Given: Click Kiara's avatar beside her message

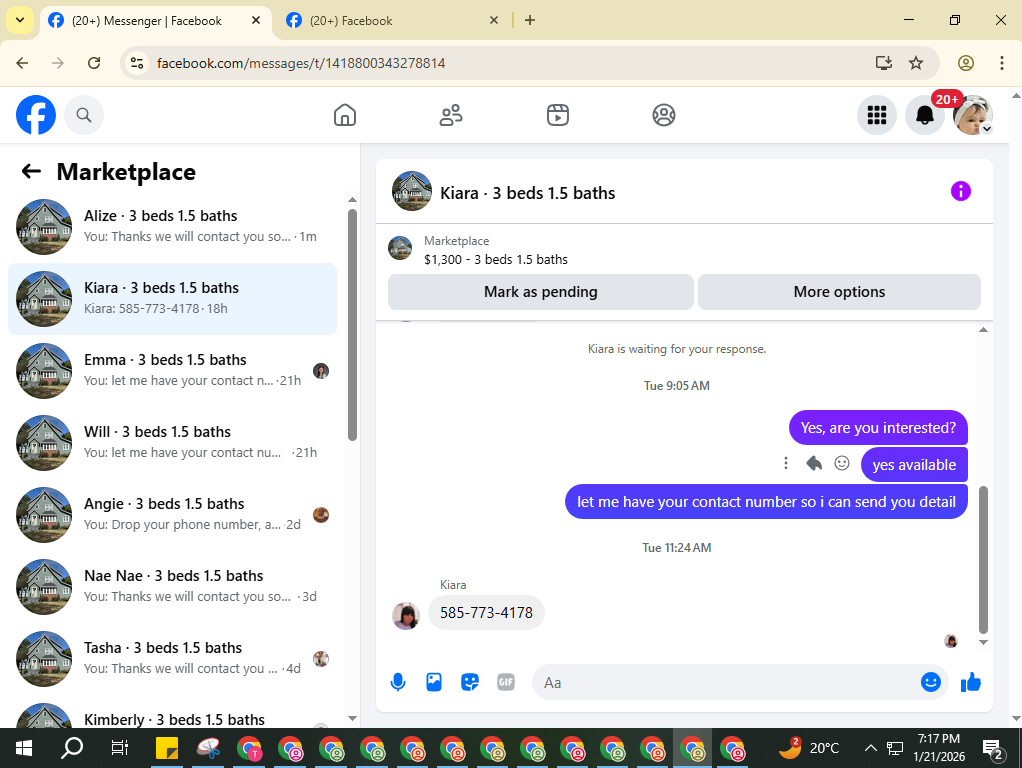Looking at the screenshot, I should pos(405,615).
